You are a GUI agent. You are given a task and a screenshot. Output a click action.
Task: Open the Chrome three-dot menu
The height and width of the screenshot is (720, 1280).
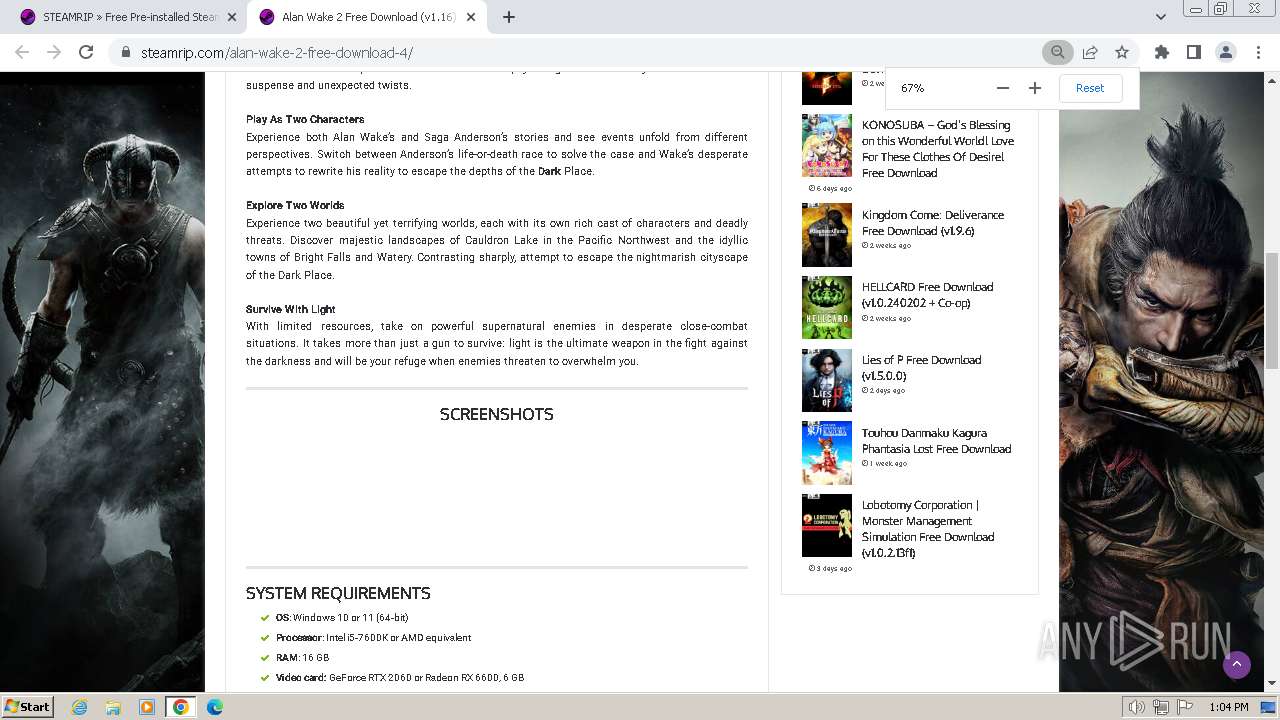[1258, 52]
